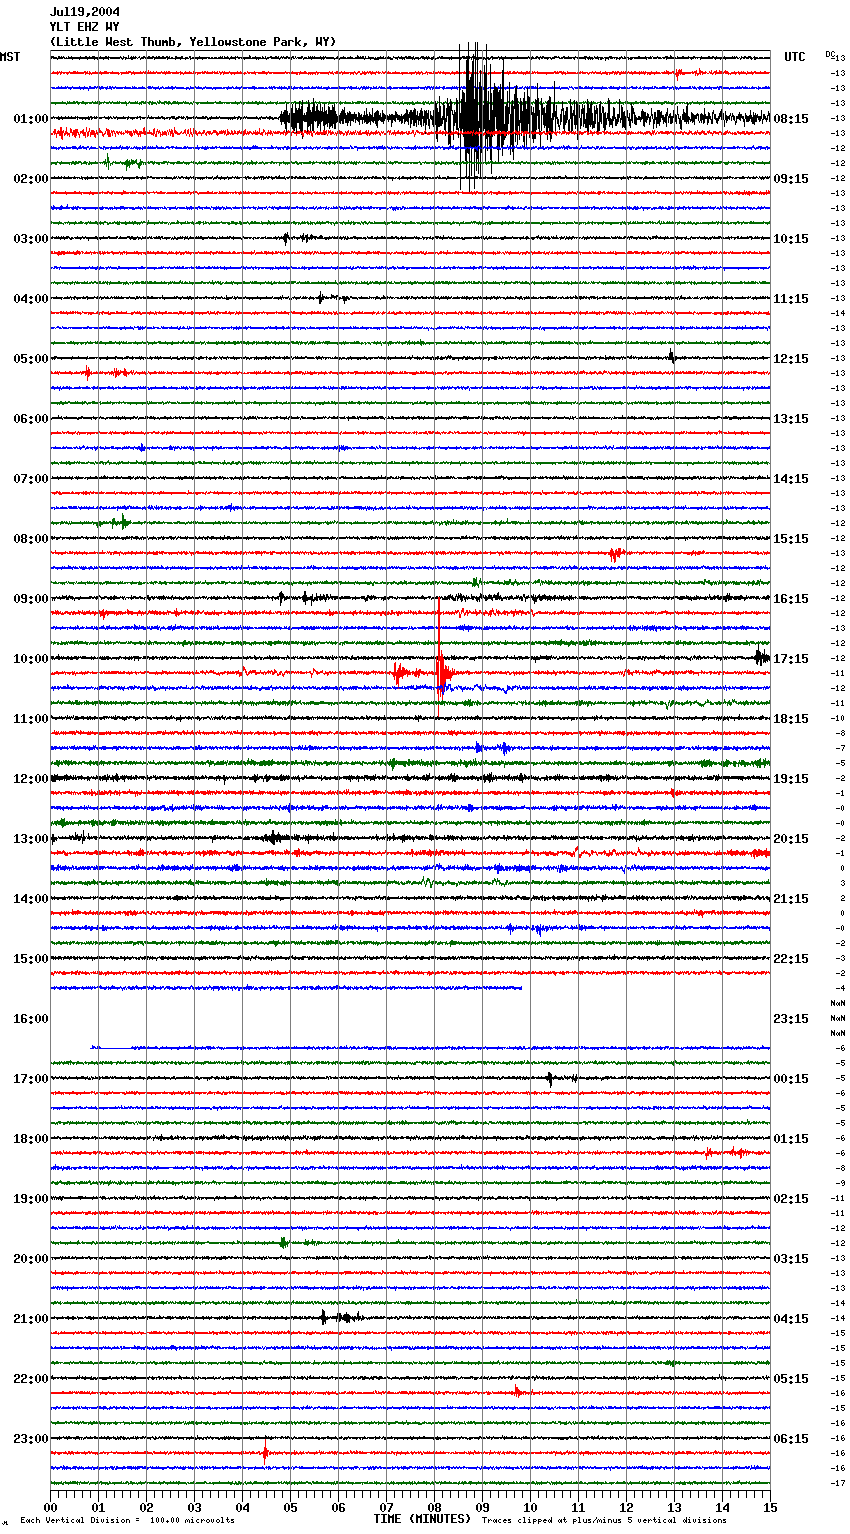
Task: Select the 13:00 MST time label
Action: (x=31, y=839)
